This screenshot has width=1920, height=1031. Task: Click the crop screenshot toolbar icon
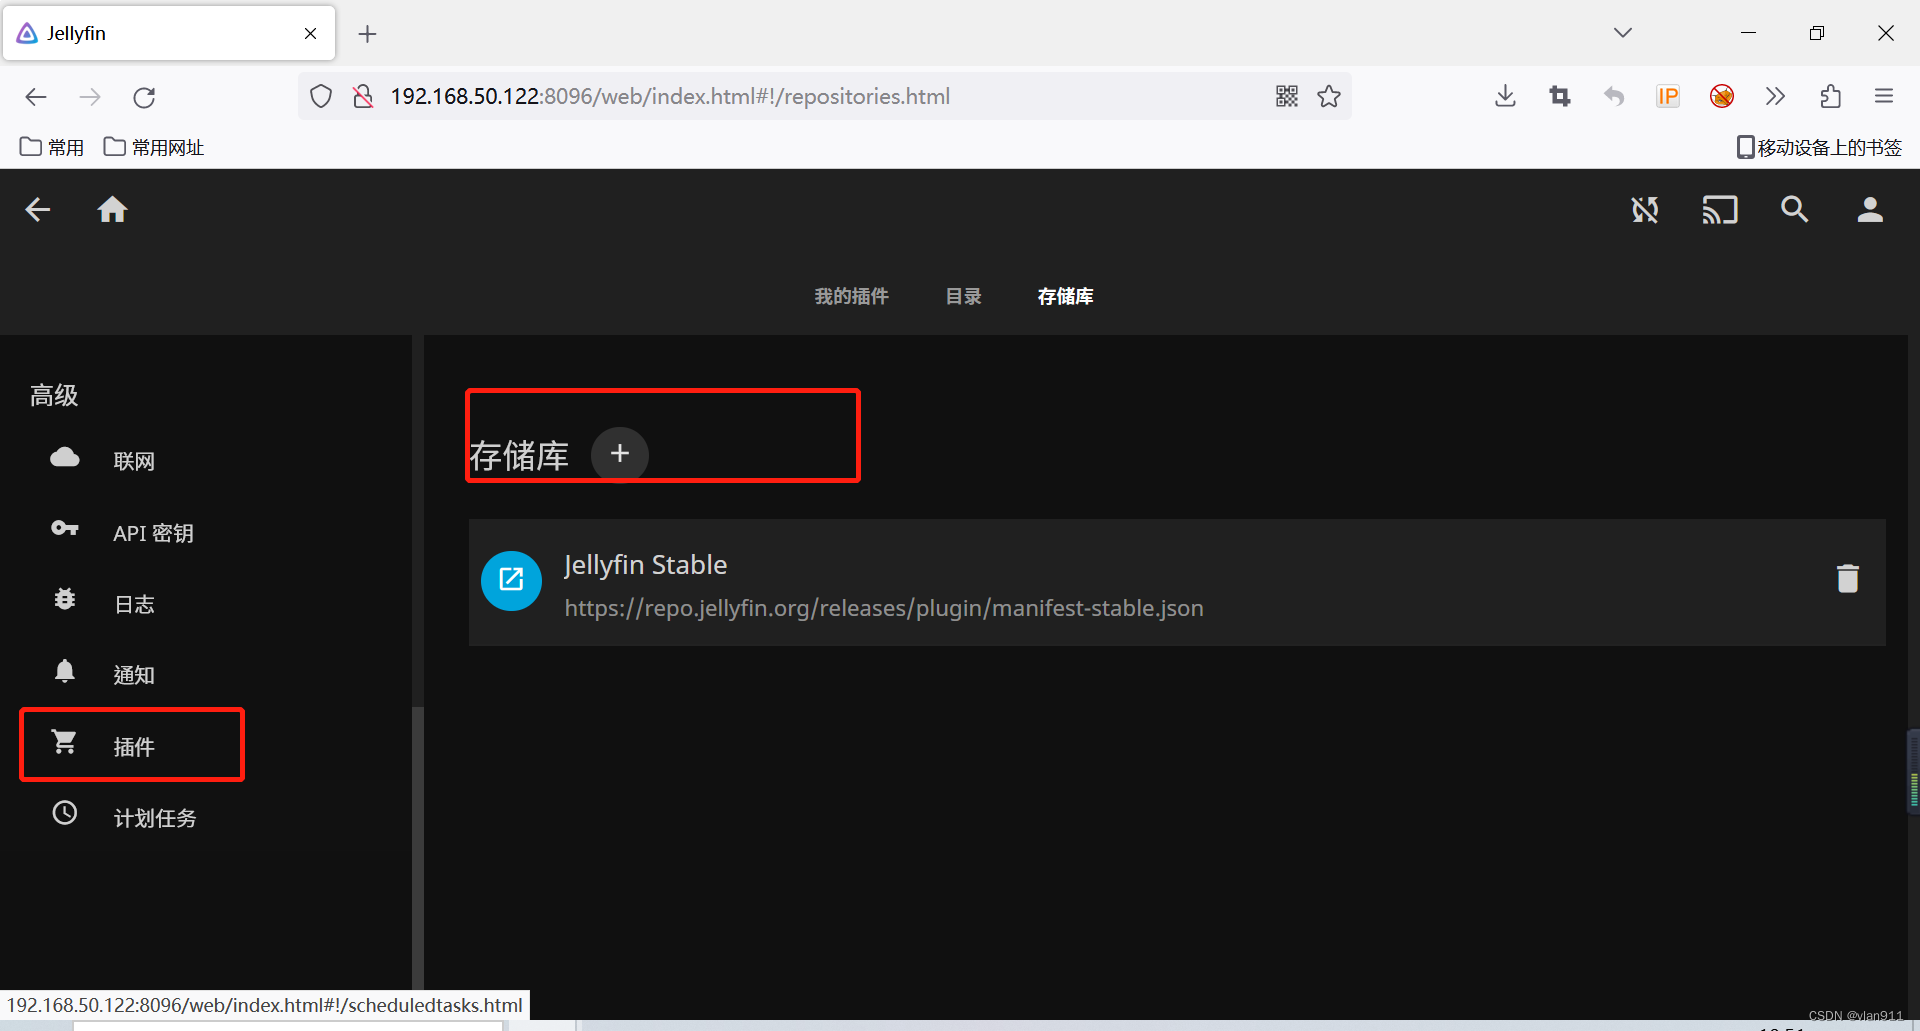point(1560,96)
